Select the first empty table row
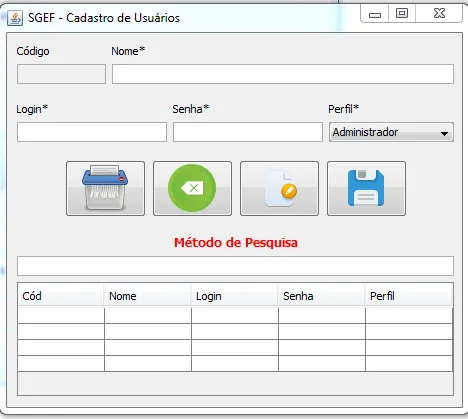The width and height of the screenshot is (468, 419). pyautogui.click(x=235, y=315)
